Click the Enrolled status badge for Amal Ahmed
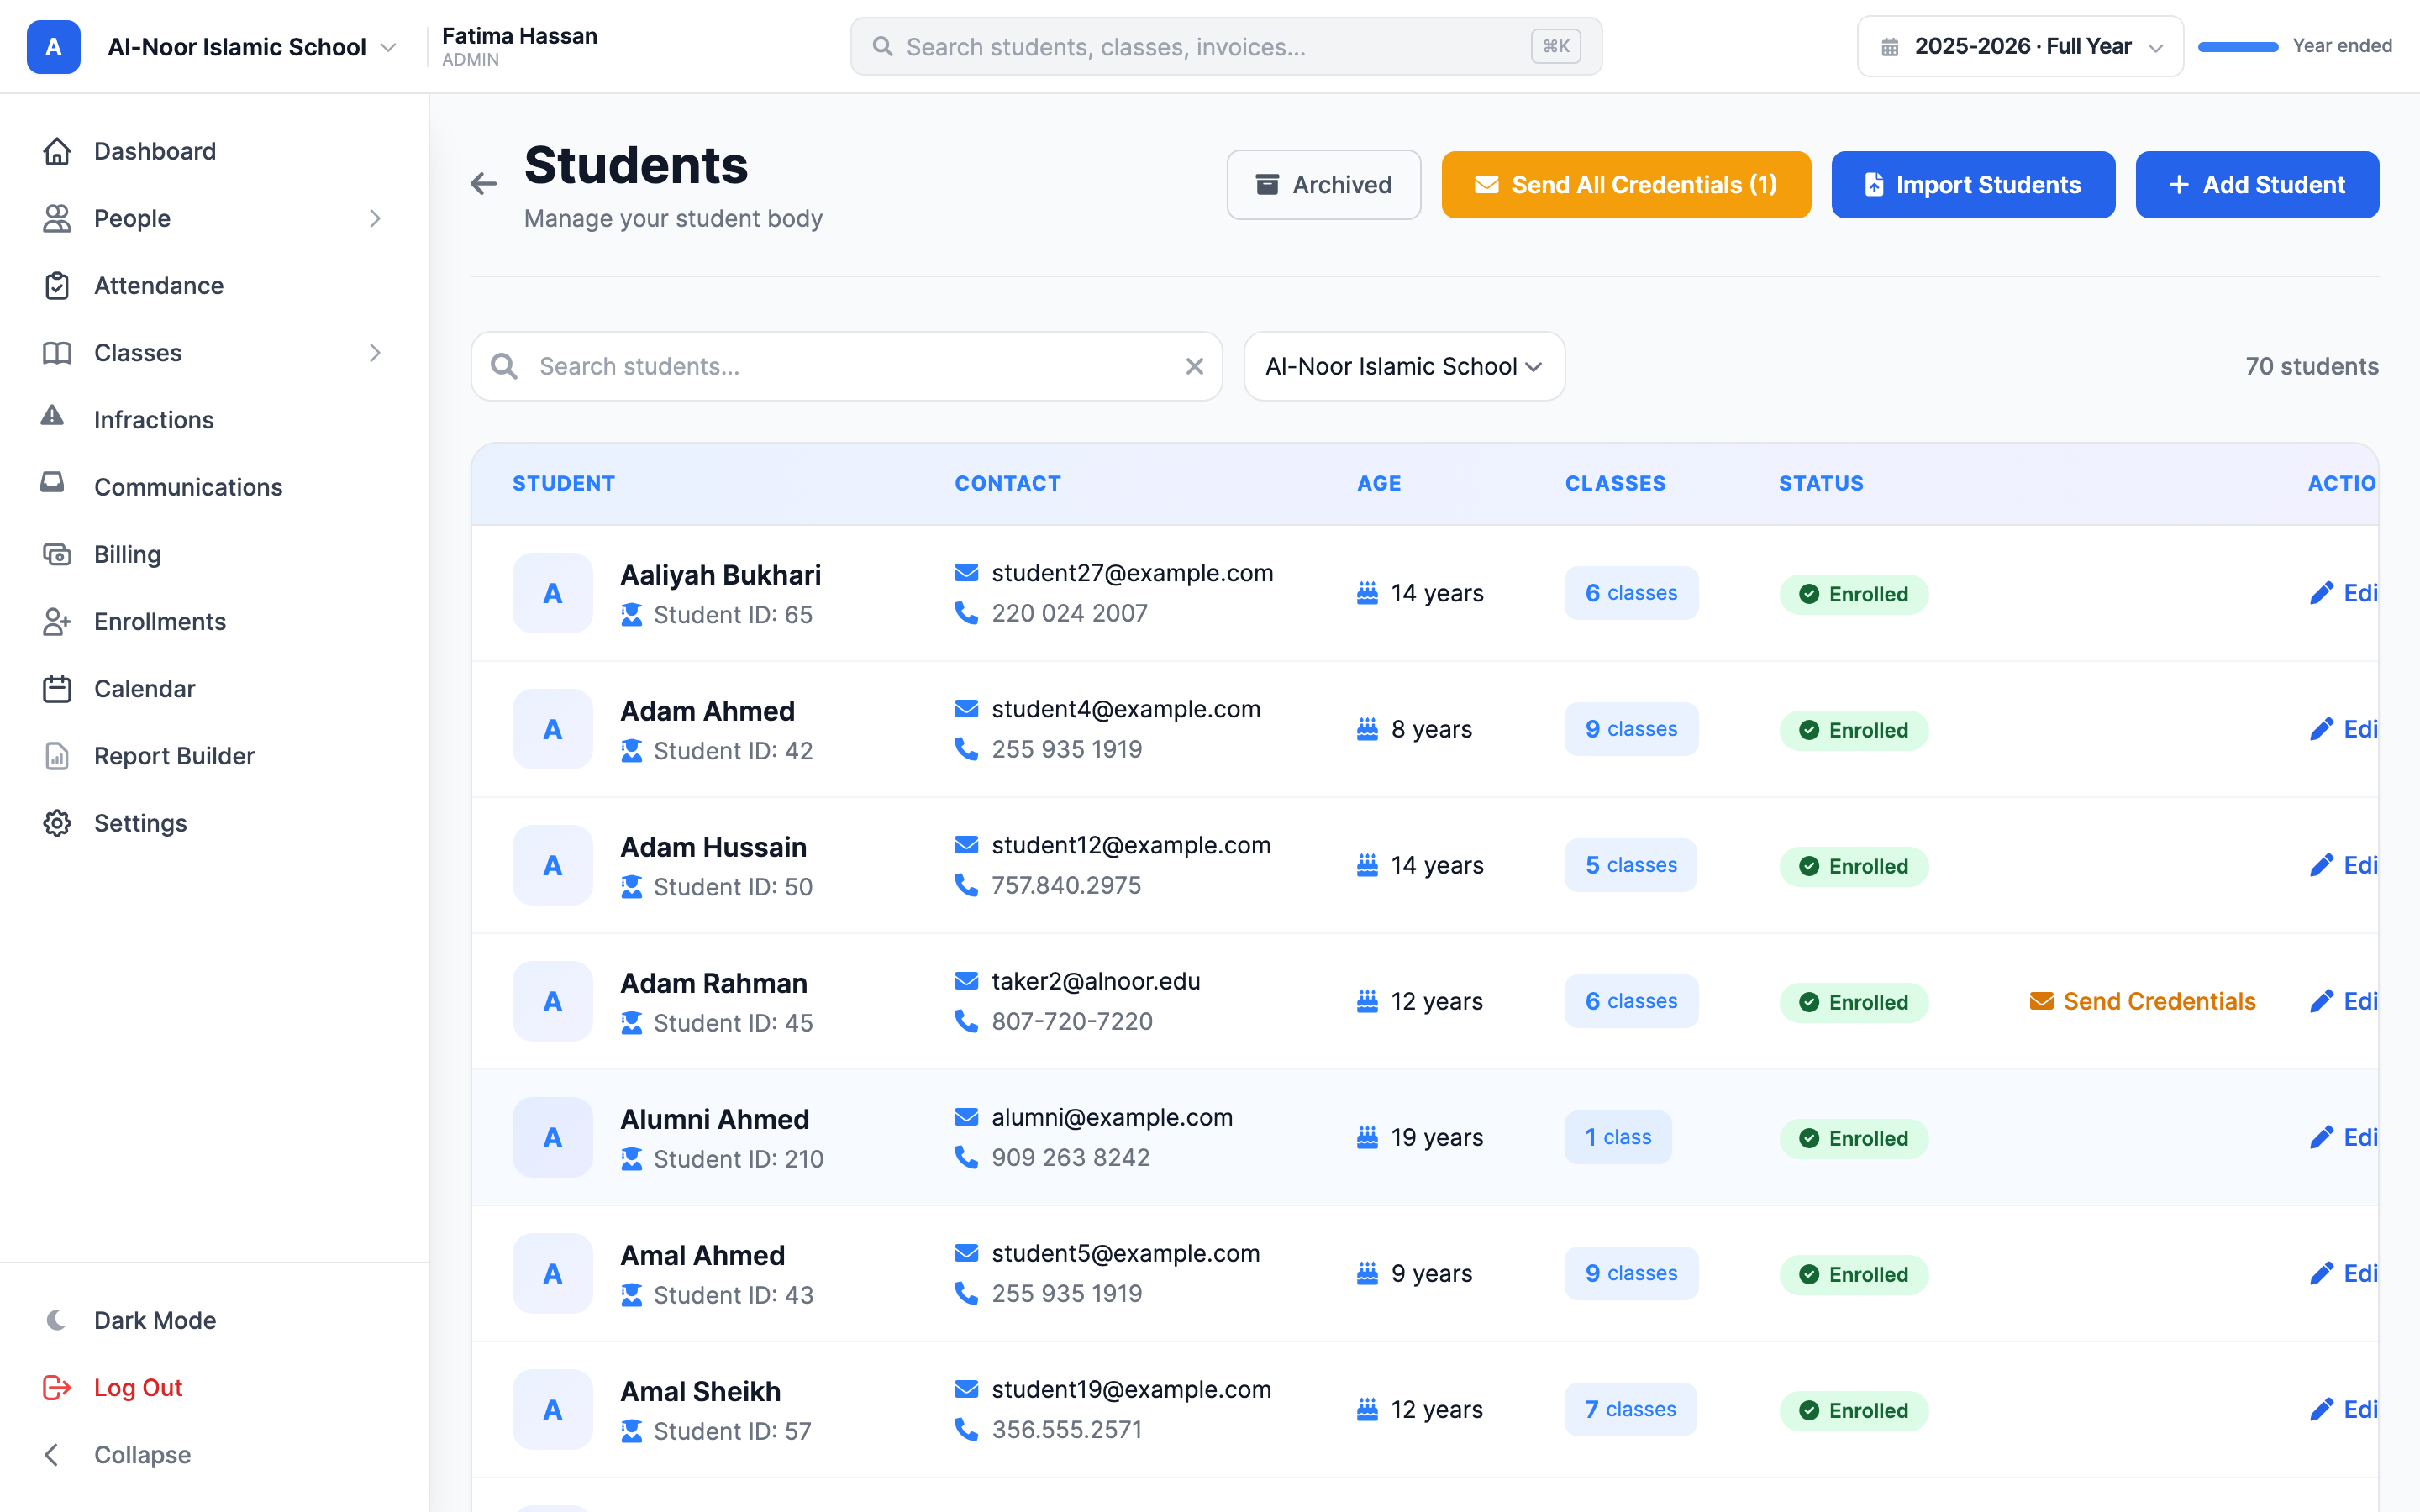The image size is (2420, 1512). pyautogui.click(x=1853, y=1274)
